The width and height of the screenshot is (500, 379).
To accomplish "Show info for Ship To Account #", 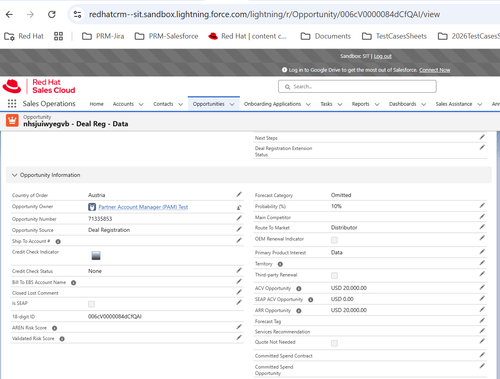I will [x=58, y=241].
